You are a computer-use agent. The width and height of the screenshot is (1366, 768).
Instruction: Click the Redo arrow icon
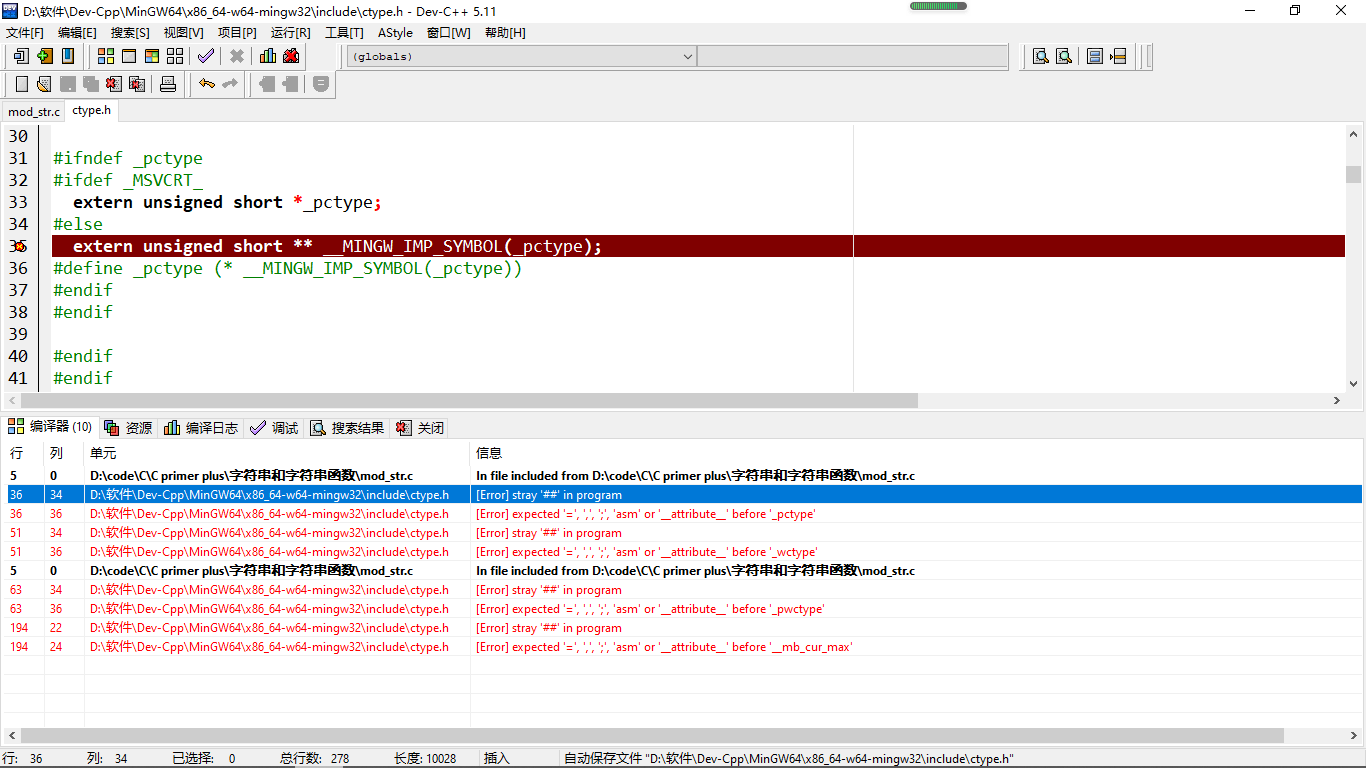pos(230,84)
